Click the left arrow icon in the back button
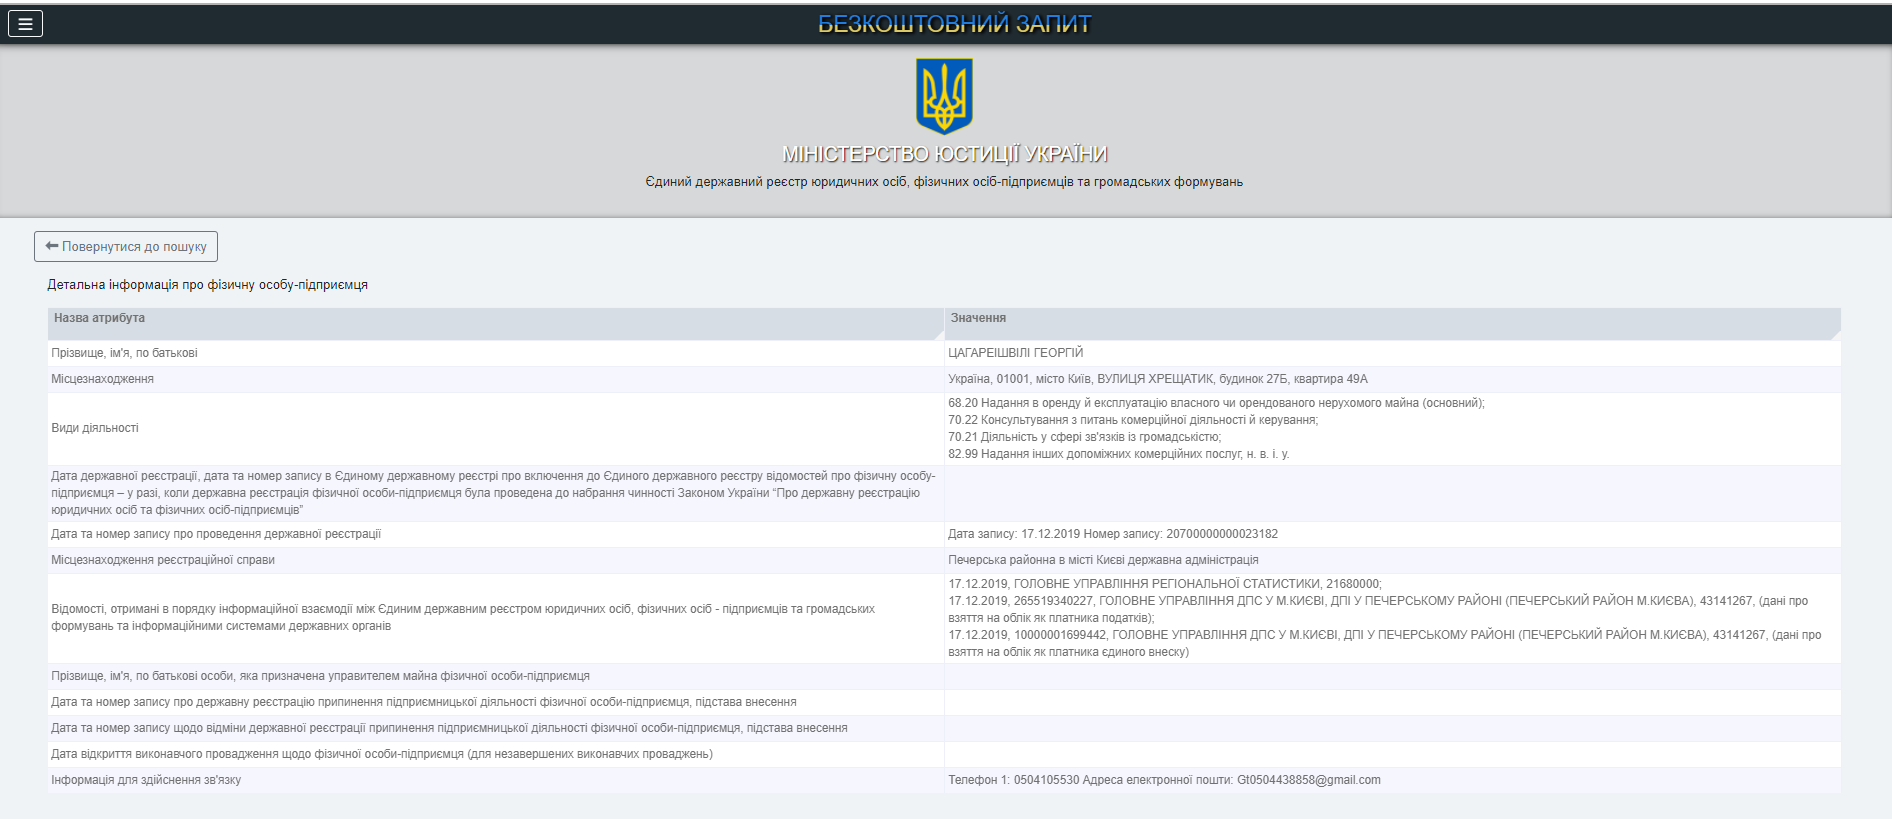 point(52,246)
